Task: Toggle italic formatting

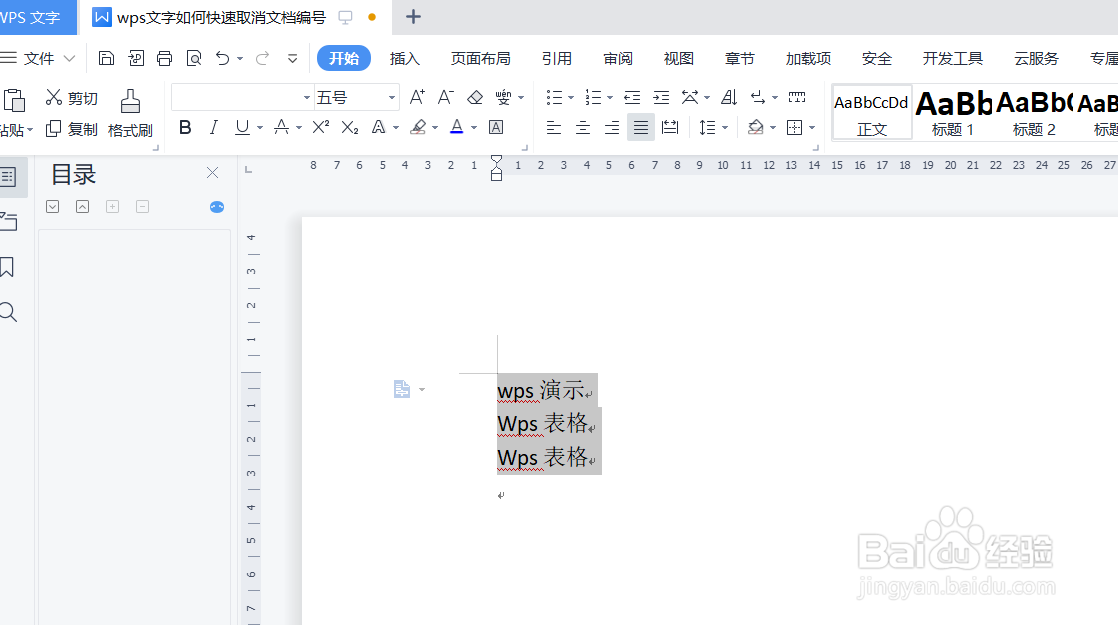Action: (213, 127)
